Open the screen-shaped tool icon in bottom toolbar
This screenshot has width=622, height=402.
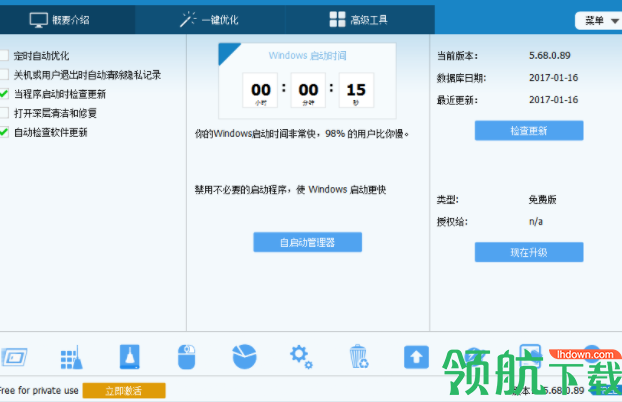click(x=14, y=357)
